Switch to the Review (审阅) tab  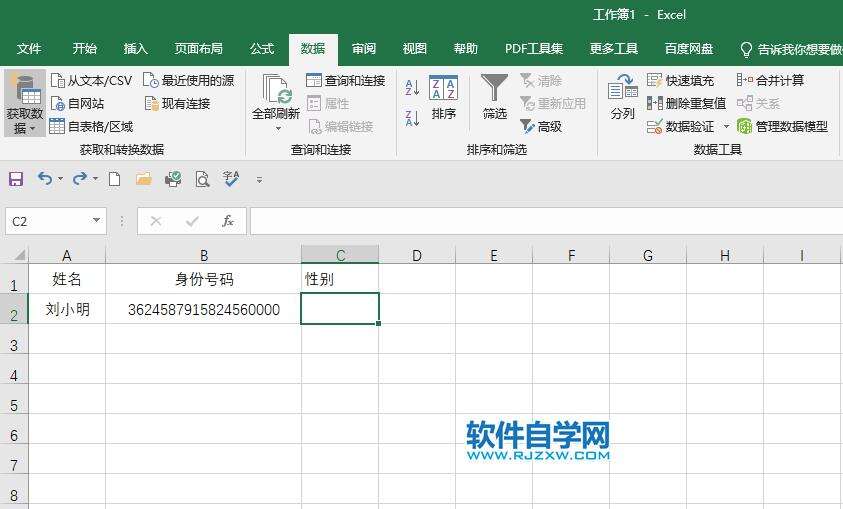(364, 48)
